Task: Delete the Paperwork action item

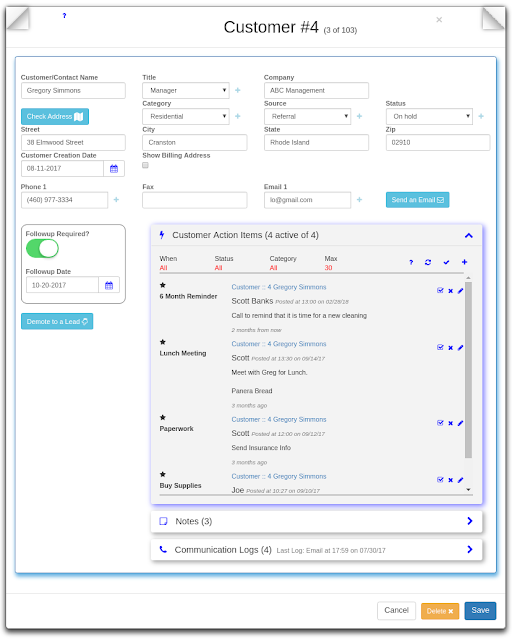Action: point(451,423)
